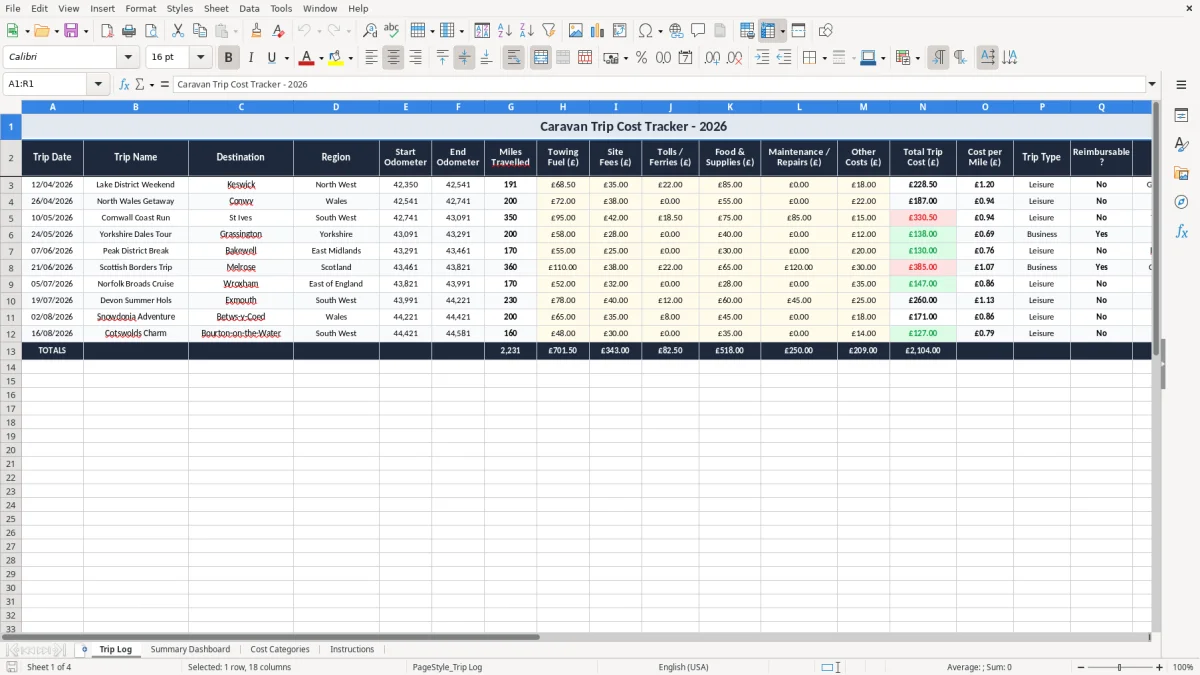Screen dimensions: 1200x675
Task: Toggle Freeze Rows and Columns
Action: click(768, 31)
